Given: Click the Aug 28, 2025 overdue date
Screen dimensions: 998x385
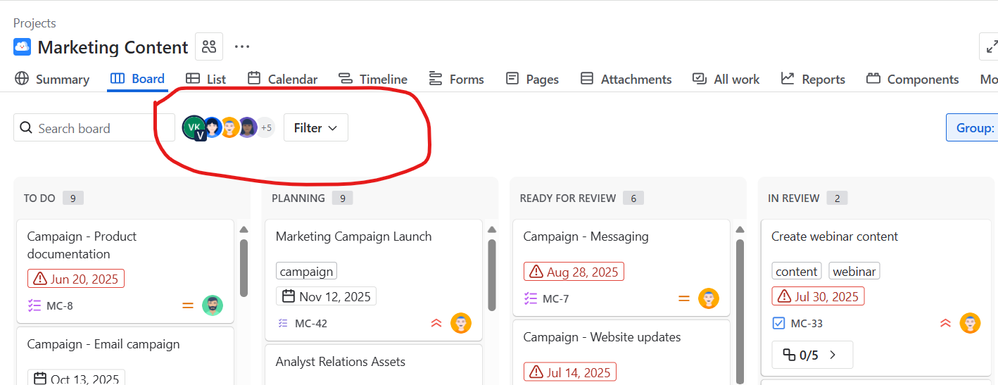Looking at the screenshot, I should pos(574,272).
